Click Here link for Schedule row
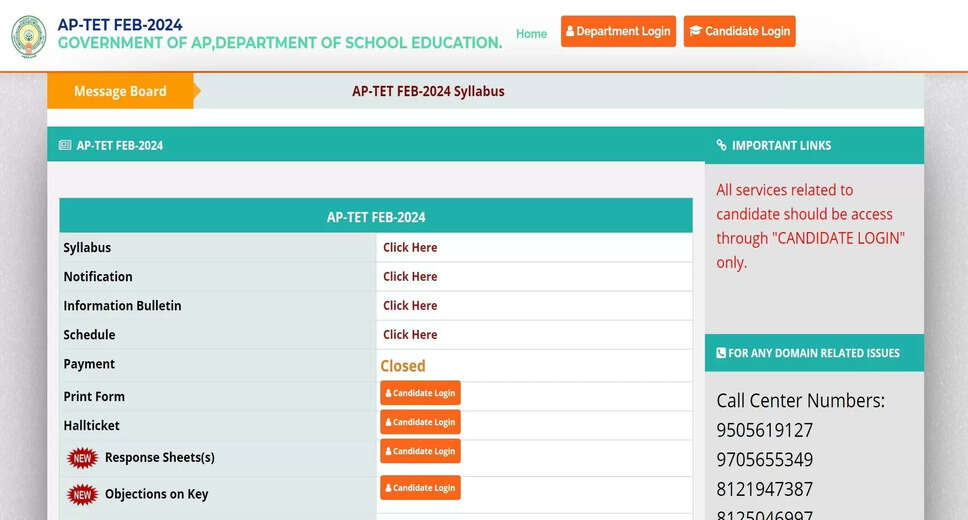 pyautogui.click(x=410, y=335)
